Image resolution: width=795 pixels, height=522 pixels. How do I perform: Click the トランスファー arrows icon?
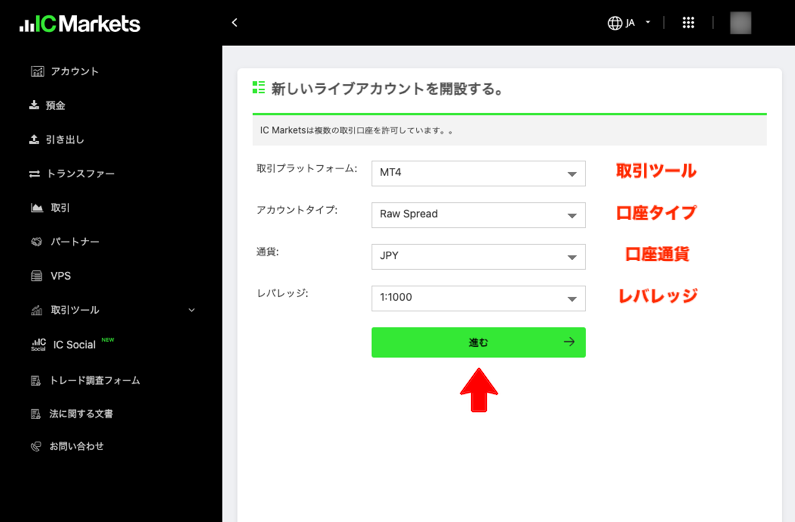click(x=34, y=174)
